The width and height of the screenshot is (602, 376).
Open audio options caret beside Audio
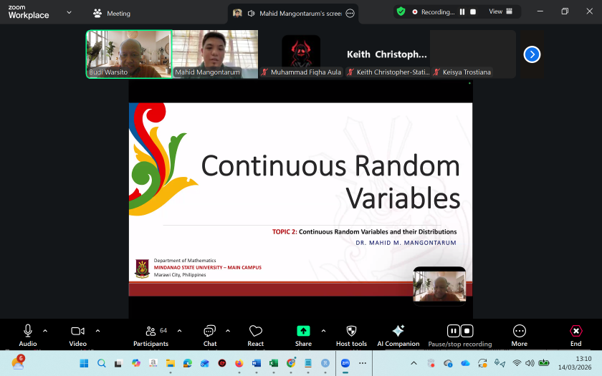click(45, 331)
